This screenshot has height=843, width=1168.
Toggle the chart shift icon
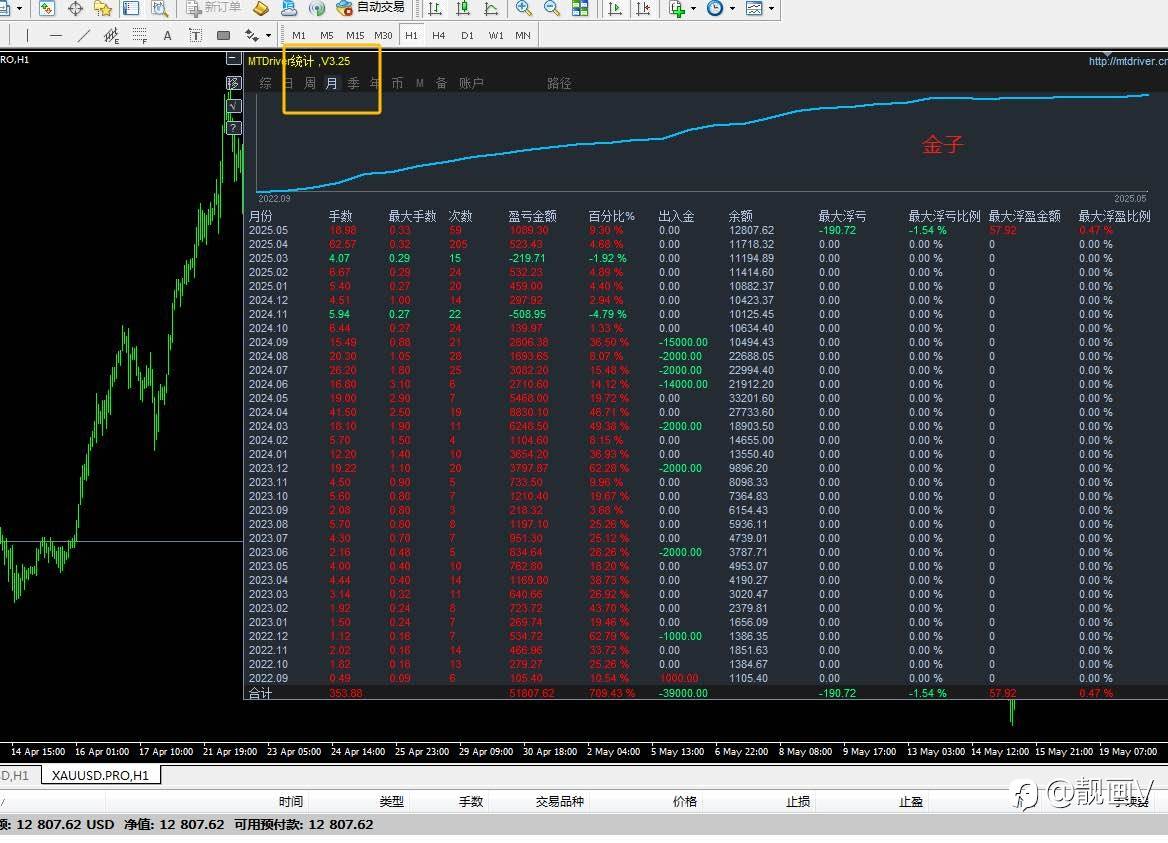click(x=644, y=8)
